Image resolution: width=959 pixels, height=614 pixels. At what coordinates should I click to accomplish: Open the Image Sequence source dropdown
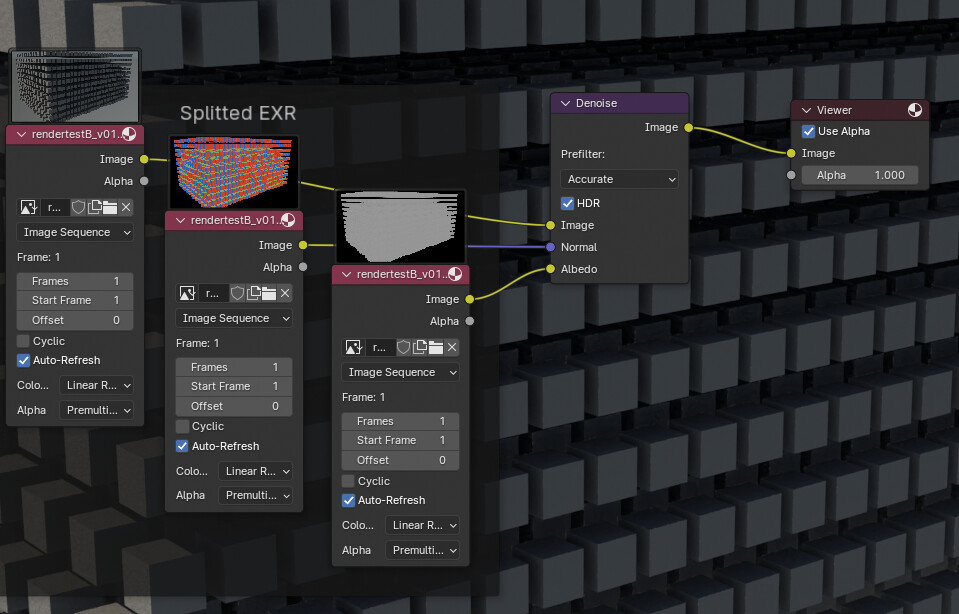75,232
